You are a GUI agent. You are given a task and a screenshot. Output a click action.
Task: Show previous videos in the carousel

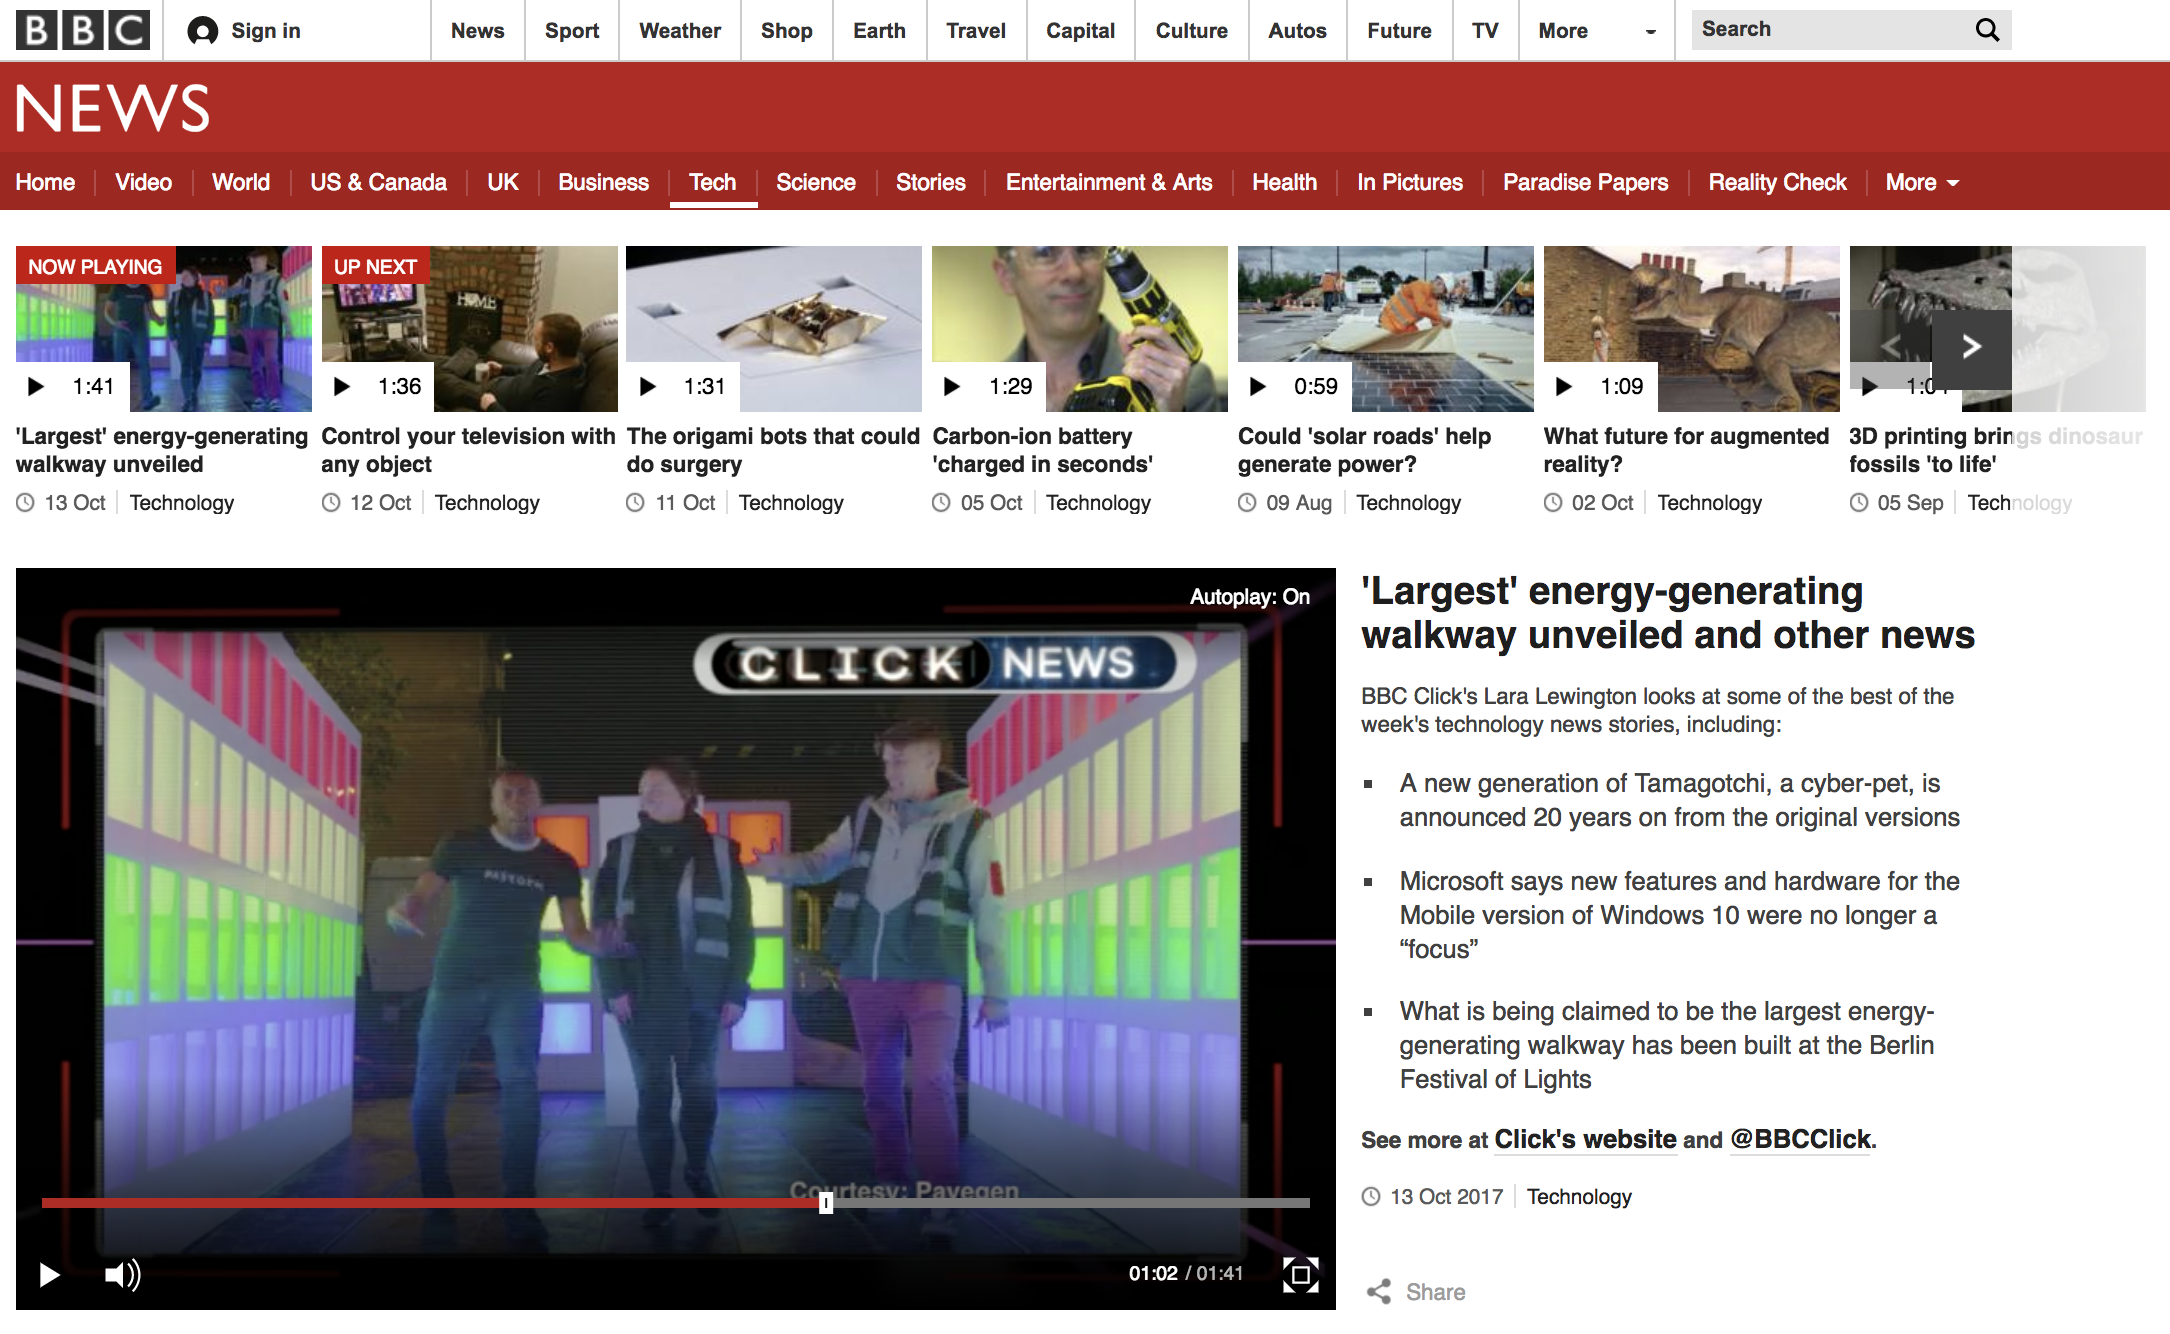coord(1890,347)
